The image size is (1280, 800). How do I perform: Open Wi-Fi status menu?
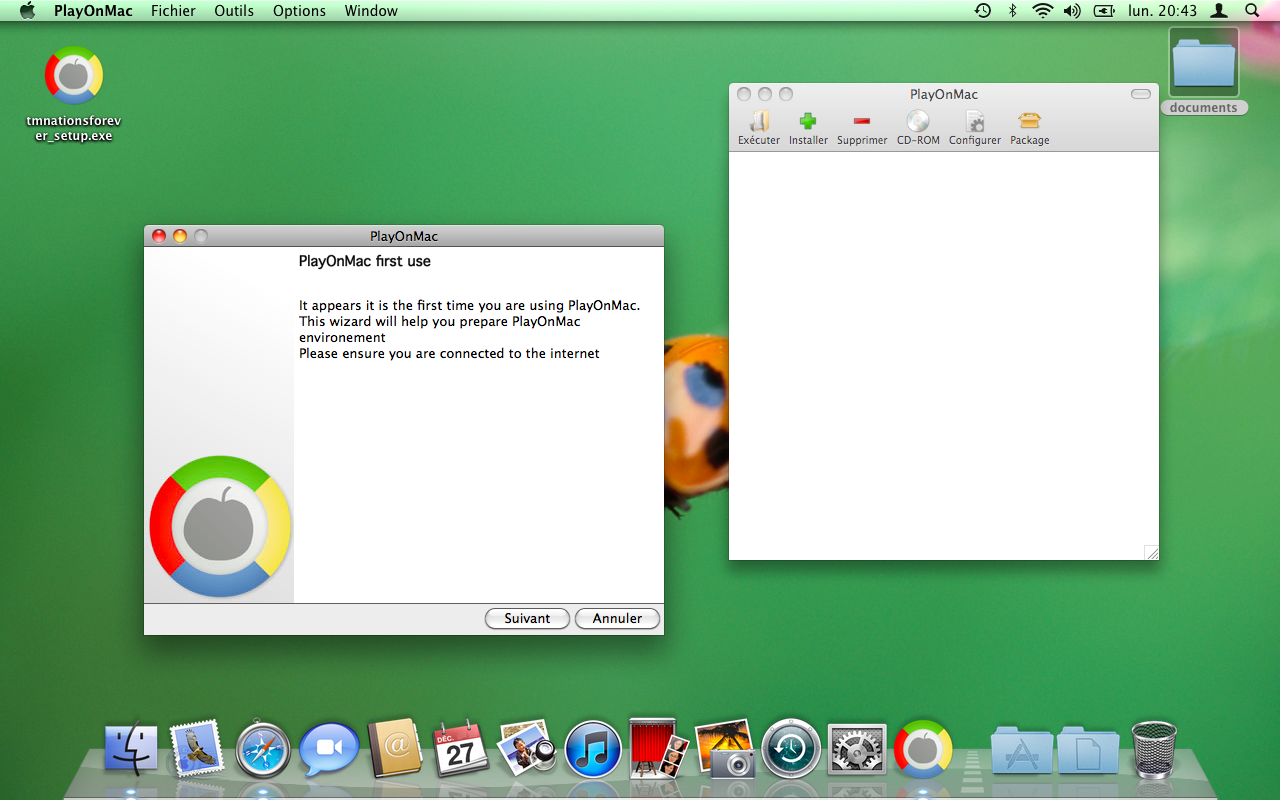1043,11
